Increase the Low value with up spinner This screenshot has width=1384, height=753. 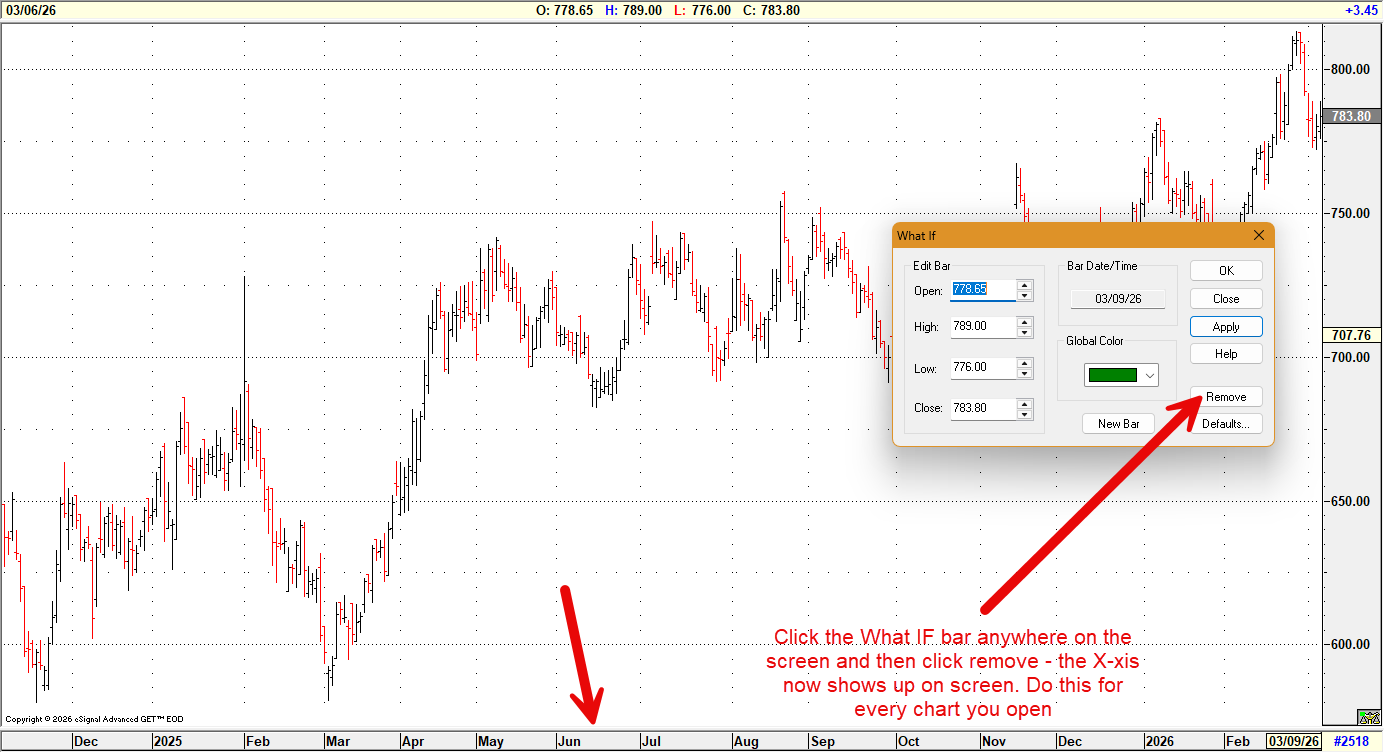click(x=1024, y=363)
